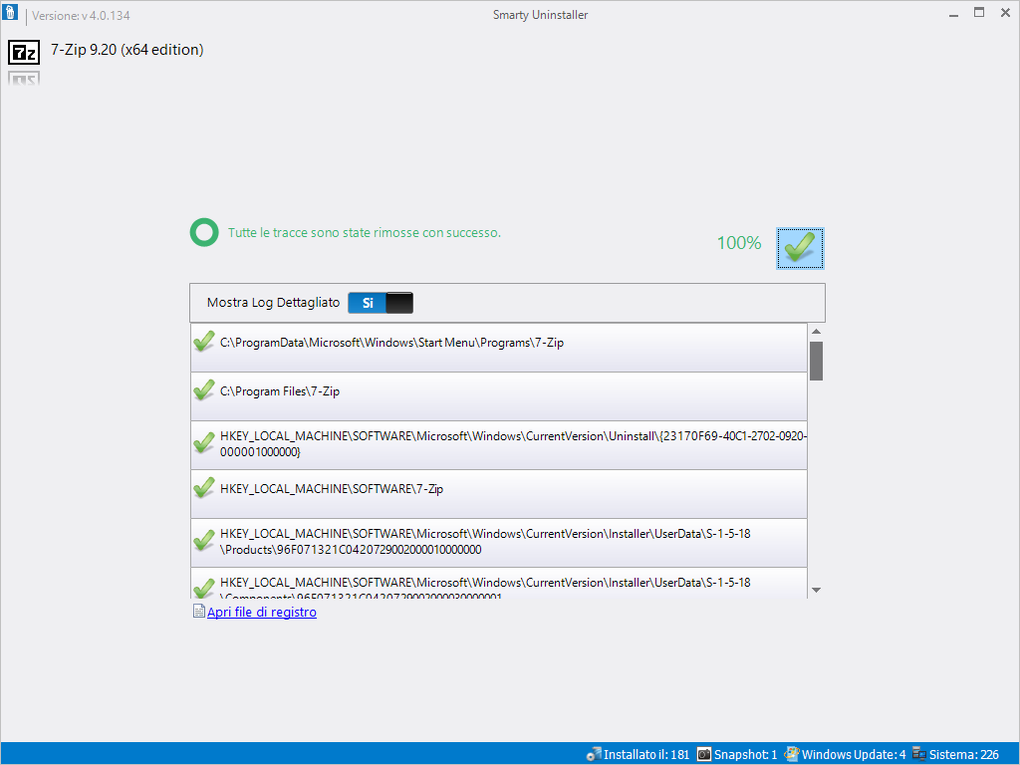The height and width of the screenshot is (765, 1020).
Task: Click the scrollbar thumb in the log panel
Action: (815, 360)
